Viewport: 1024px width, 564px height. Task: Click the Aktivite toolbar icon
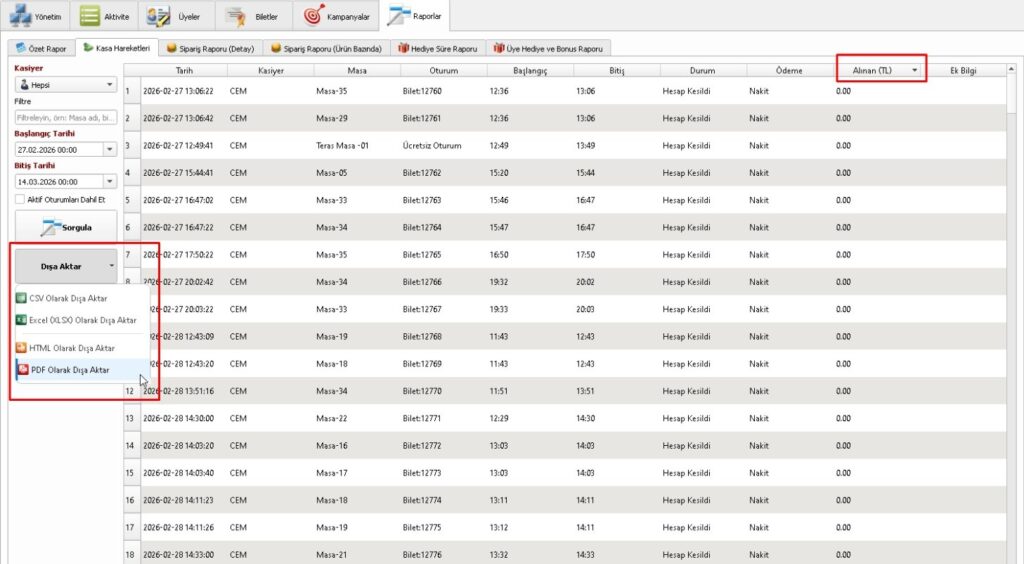tap(90, 16)
